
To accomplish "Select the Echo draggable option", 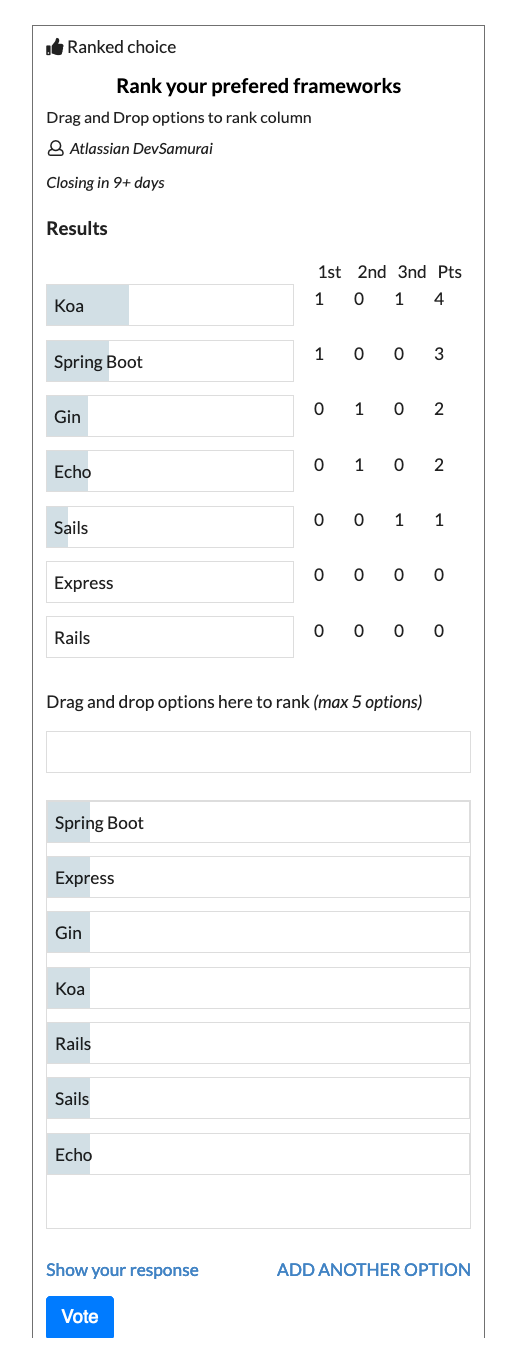I will [x=258, y=1154].
